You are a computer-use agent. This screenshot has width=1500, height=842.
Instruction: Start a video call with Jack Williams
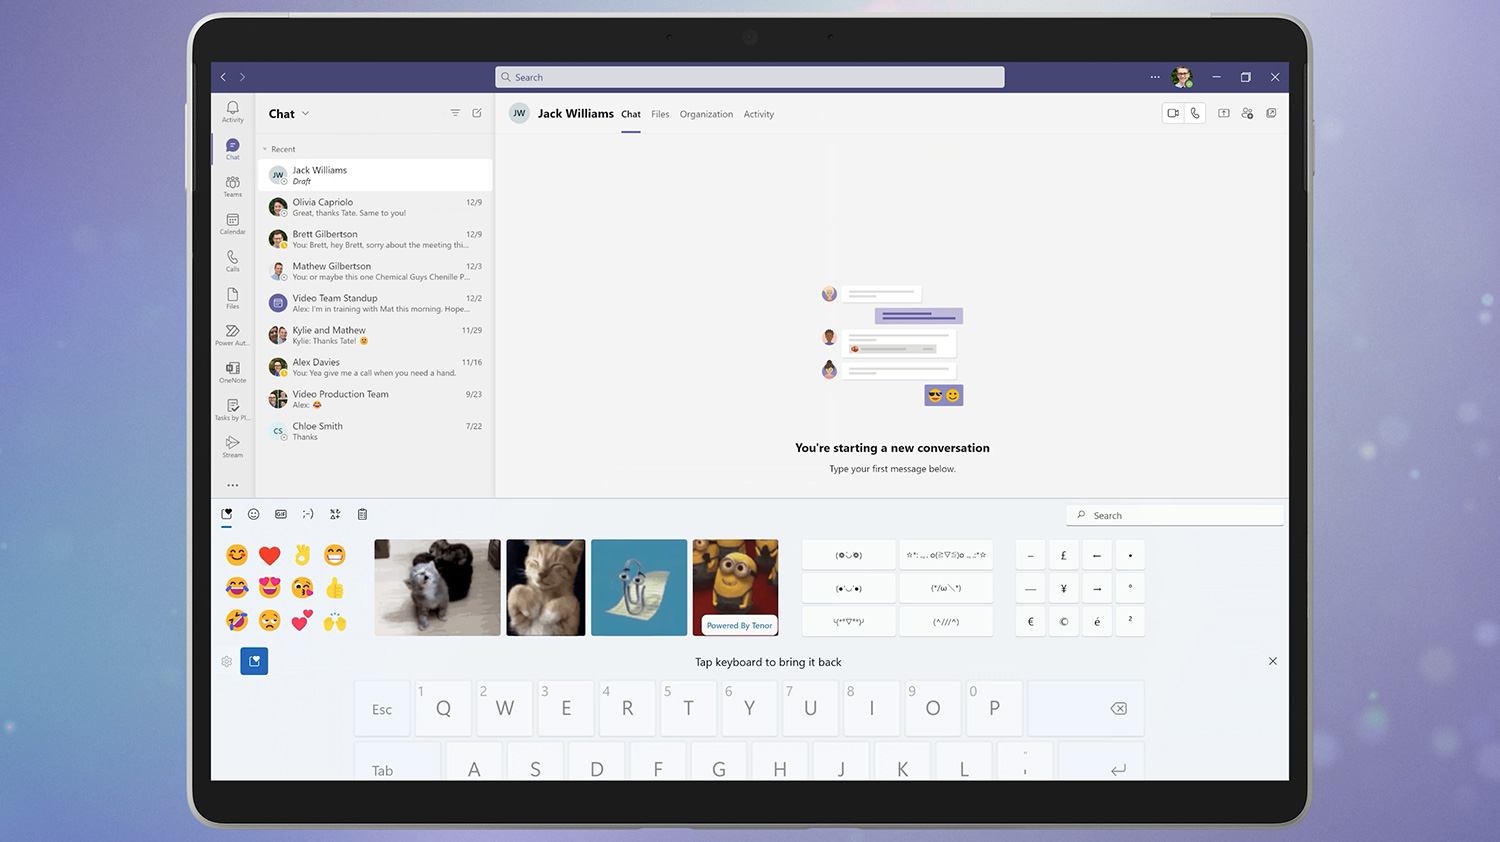pyautogui.click(x=1173, y=114)
